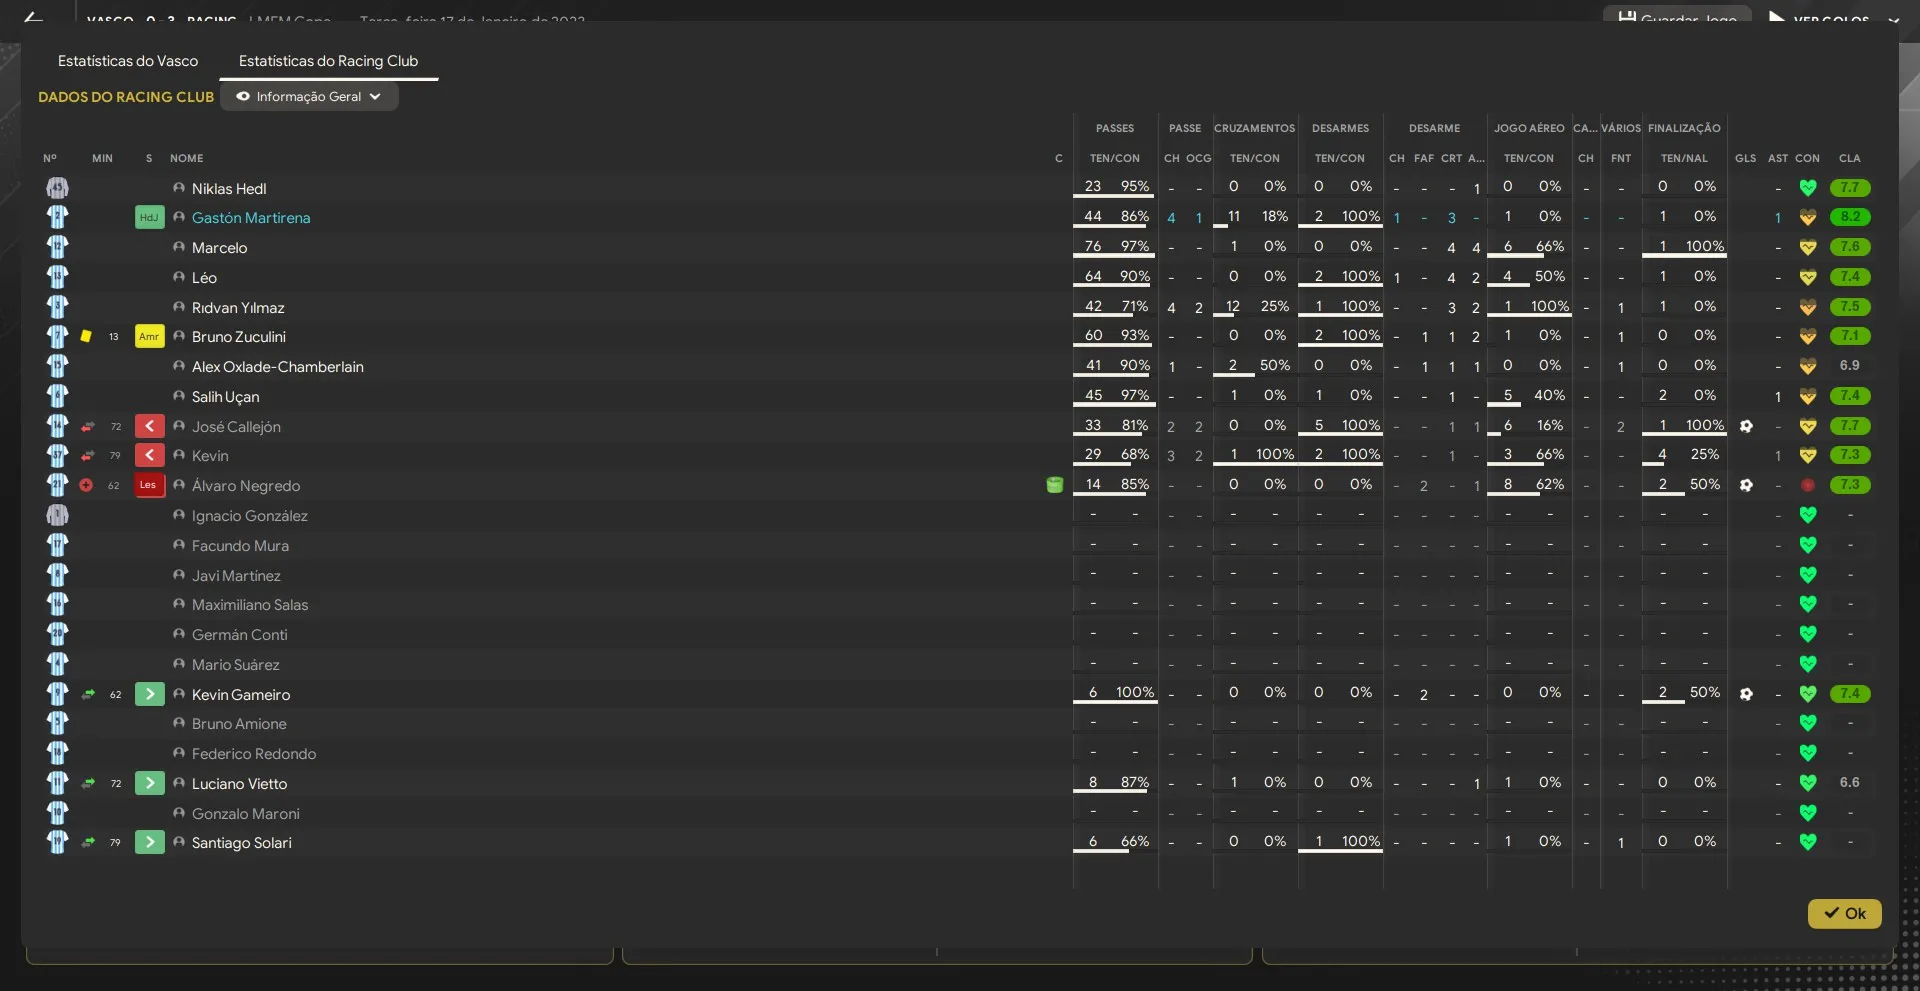This screenshot has width=1920, height=991.
Task: Open player Gonzalo Maroni
Action: (246, 814)
